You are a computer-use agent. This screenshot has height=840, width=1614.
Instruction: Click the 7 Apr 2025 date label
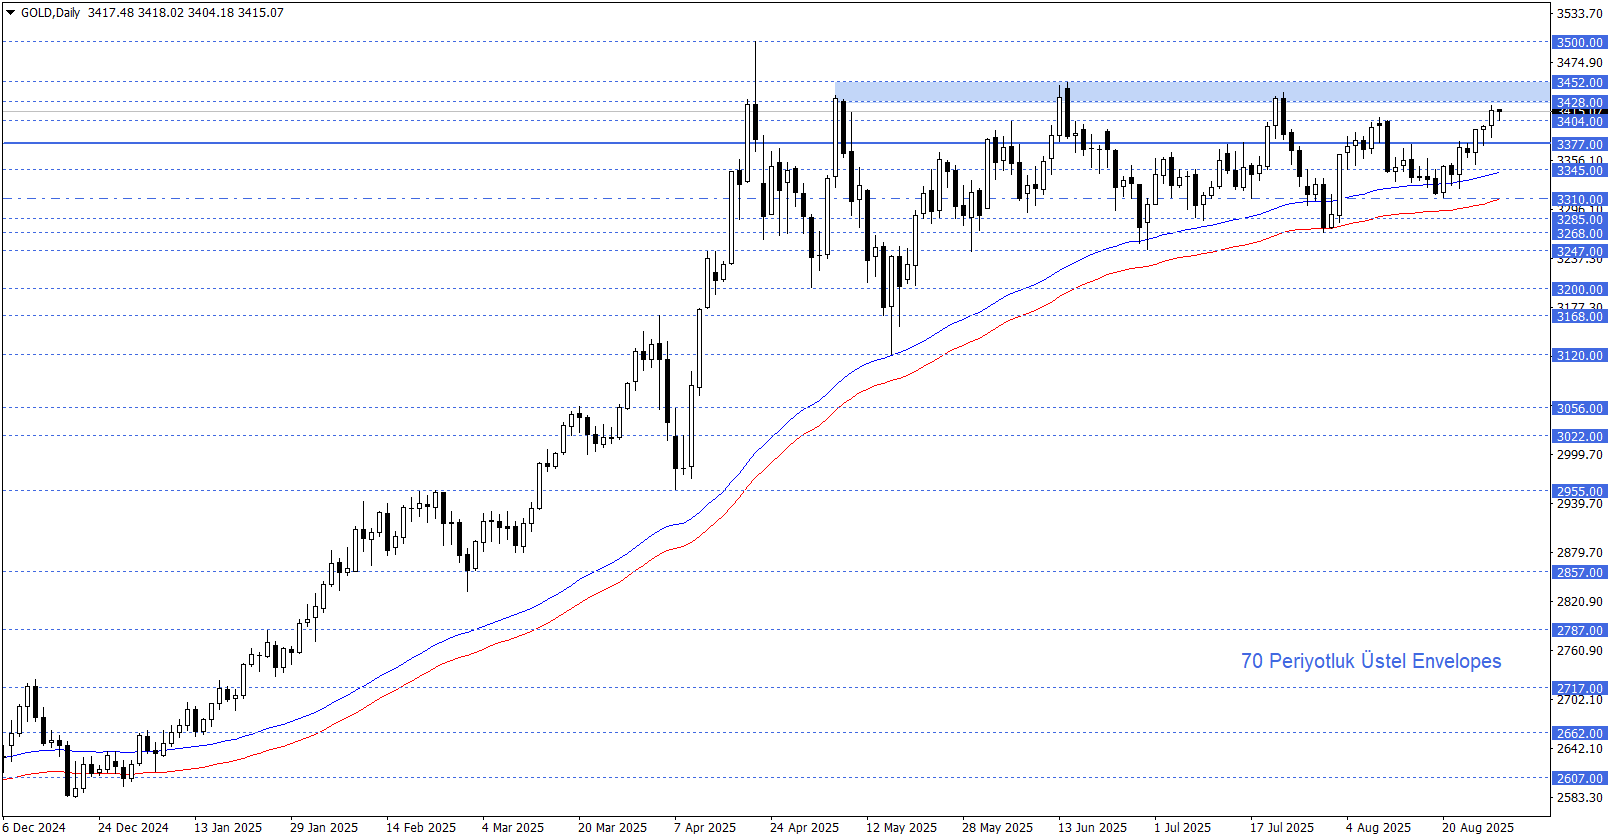(x=705, y=827)
